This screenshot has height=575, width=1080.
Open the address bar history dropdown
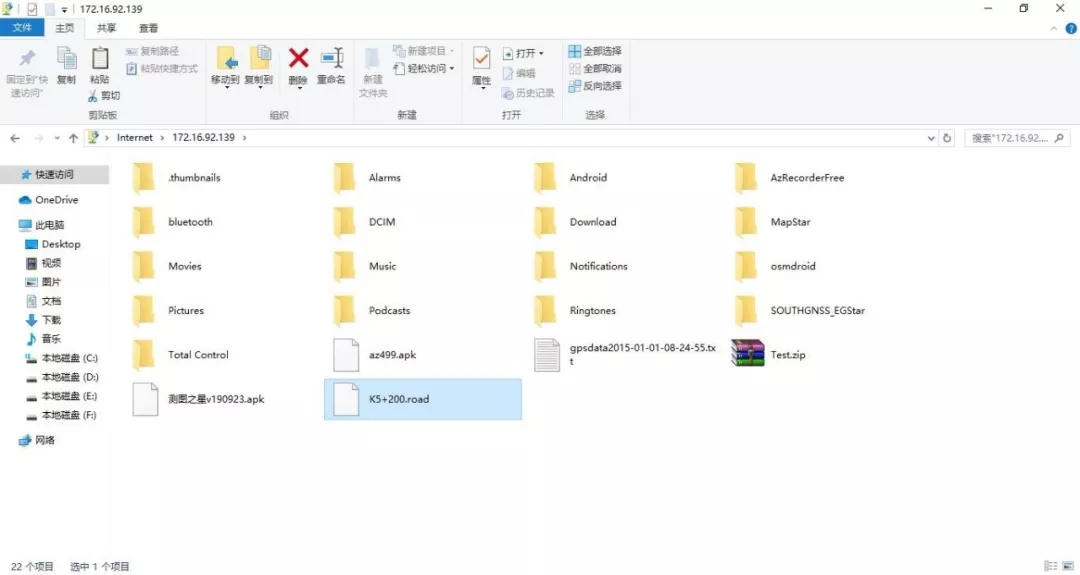(931, 138)
